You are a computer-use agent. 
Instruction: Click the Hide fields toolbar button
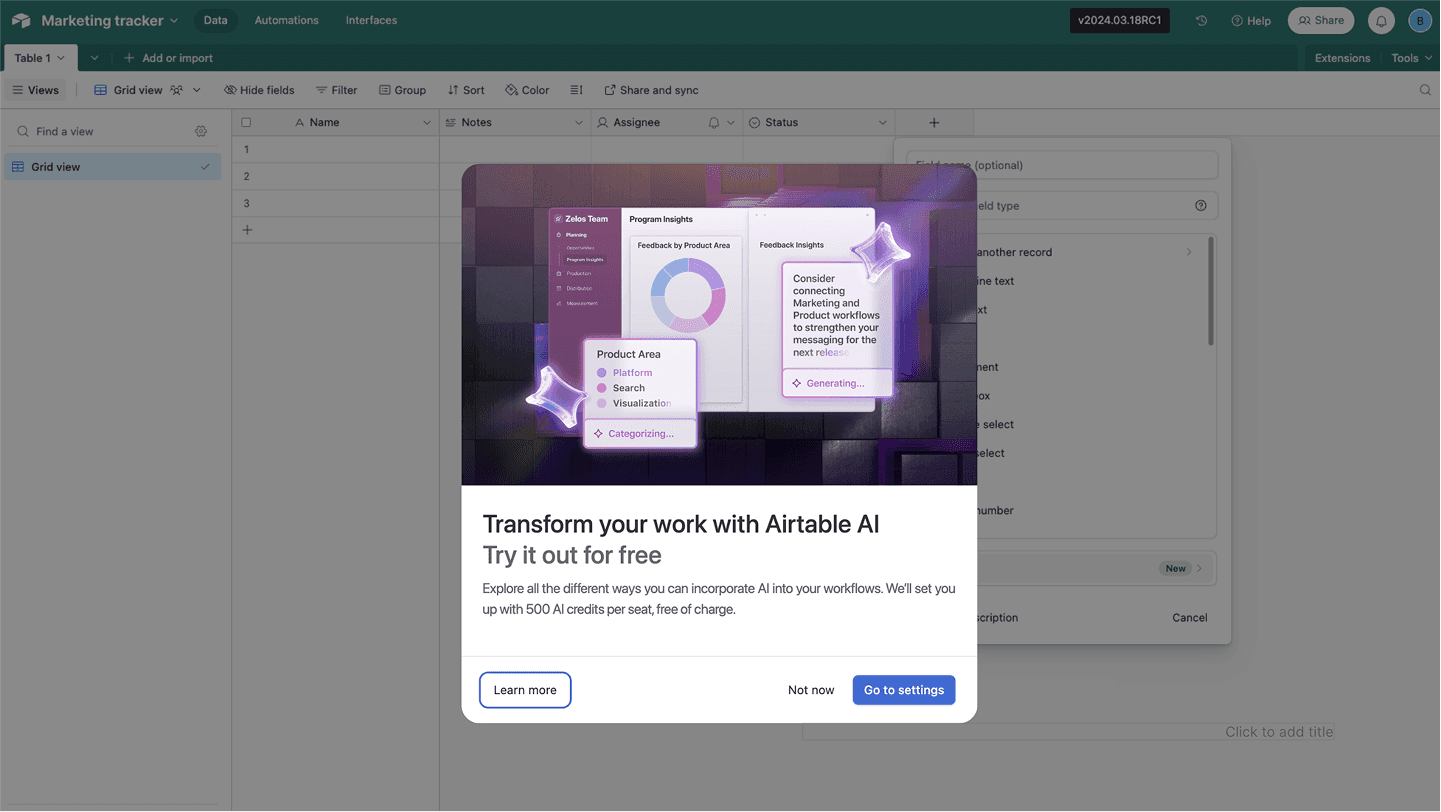click(259, 90)
